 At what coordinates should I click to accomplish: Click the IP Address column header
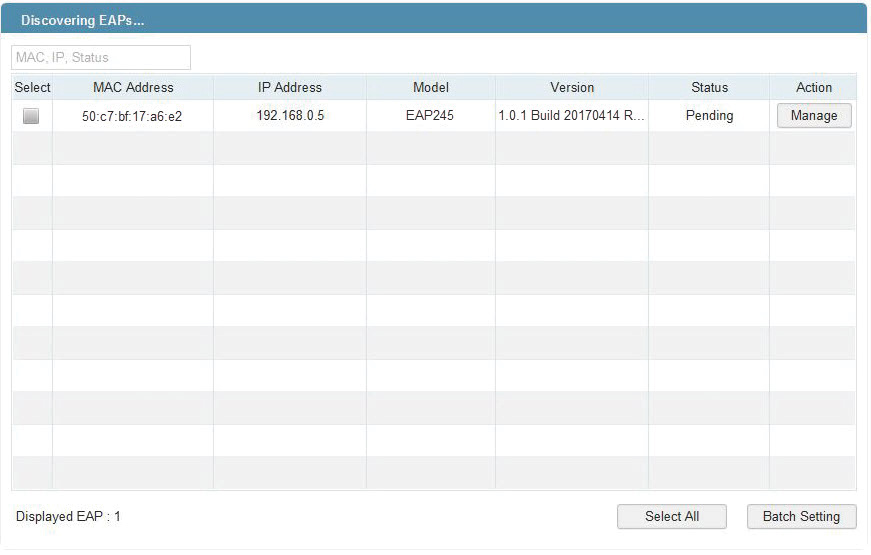pos(290,87)
